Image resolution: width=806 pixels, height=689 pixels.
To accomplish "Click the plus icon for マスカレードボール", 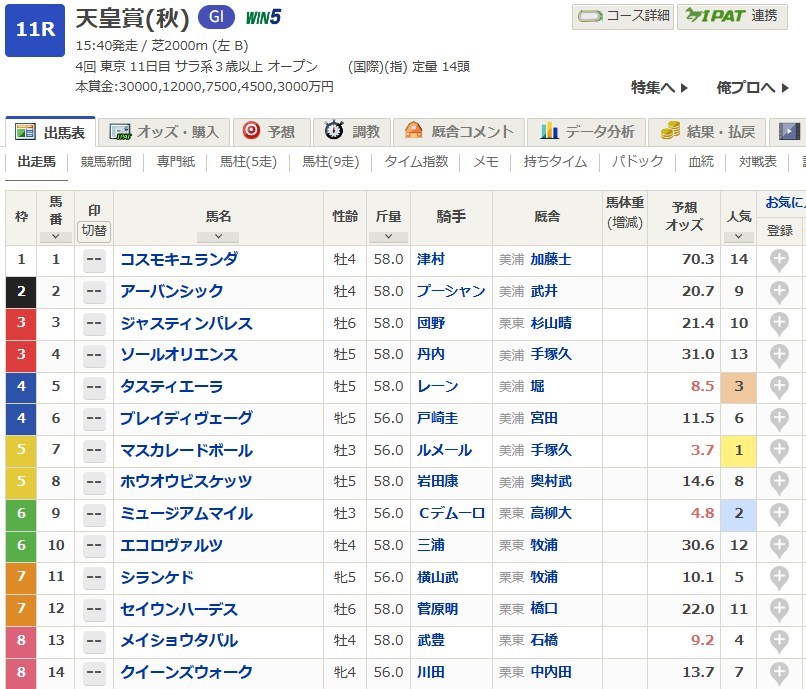I will tap(779, 451).
